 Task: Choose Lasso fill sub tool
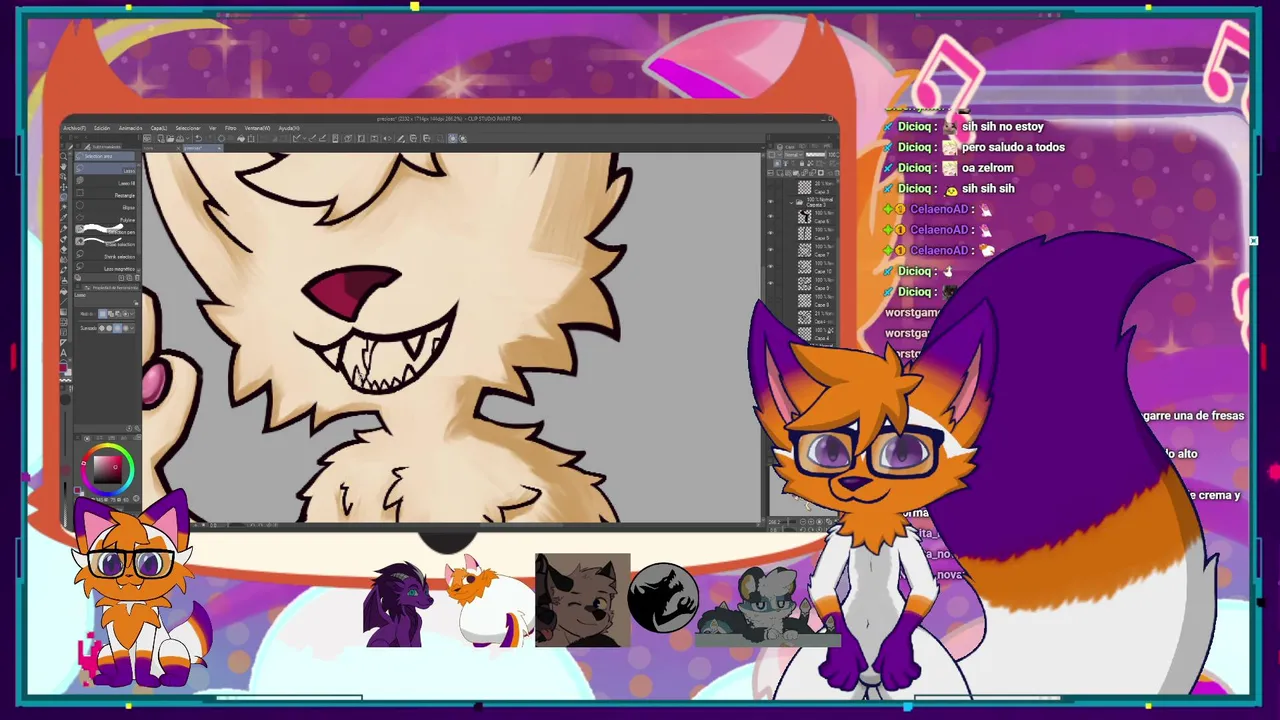tap(105, 182)
